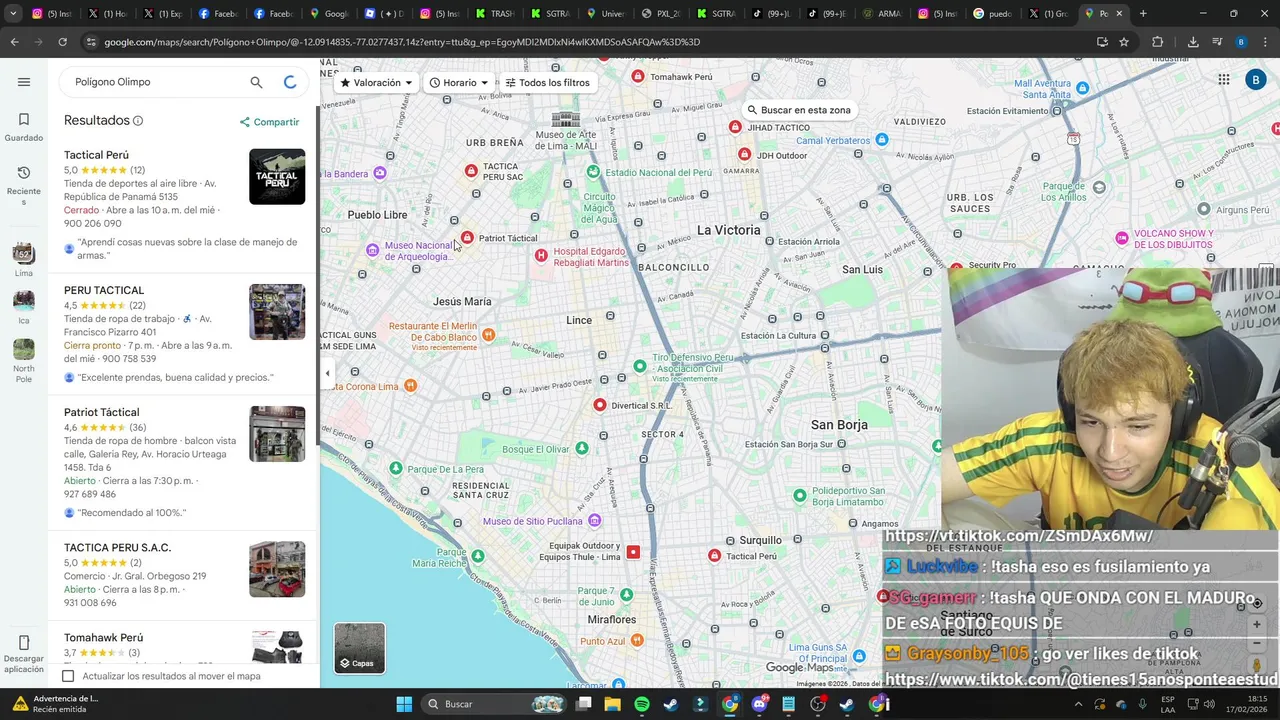Go back with browser arrow
This screenshot has width=1280, height=720.
click(x=14, y=42)
